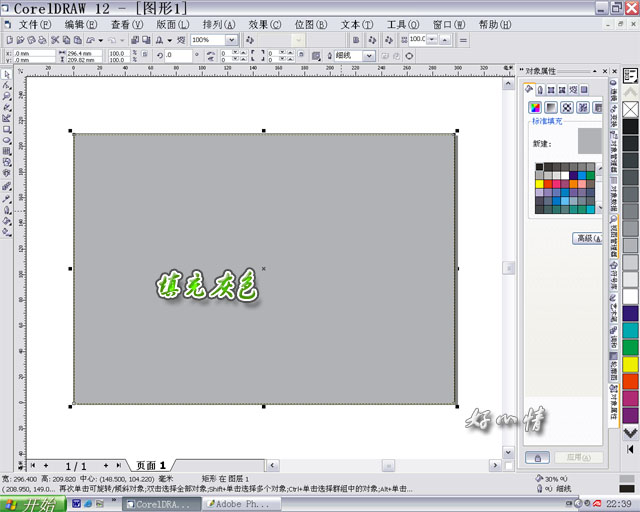Viewport: 640px width, 512px height.
Task: Open the 工具(O) menu
Action: (x=403, y=25)
